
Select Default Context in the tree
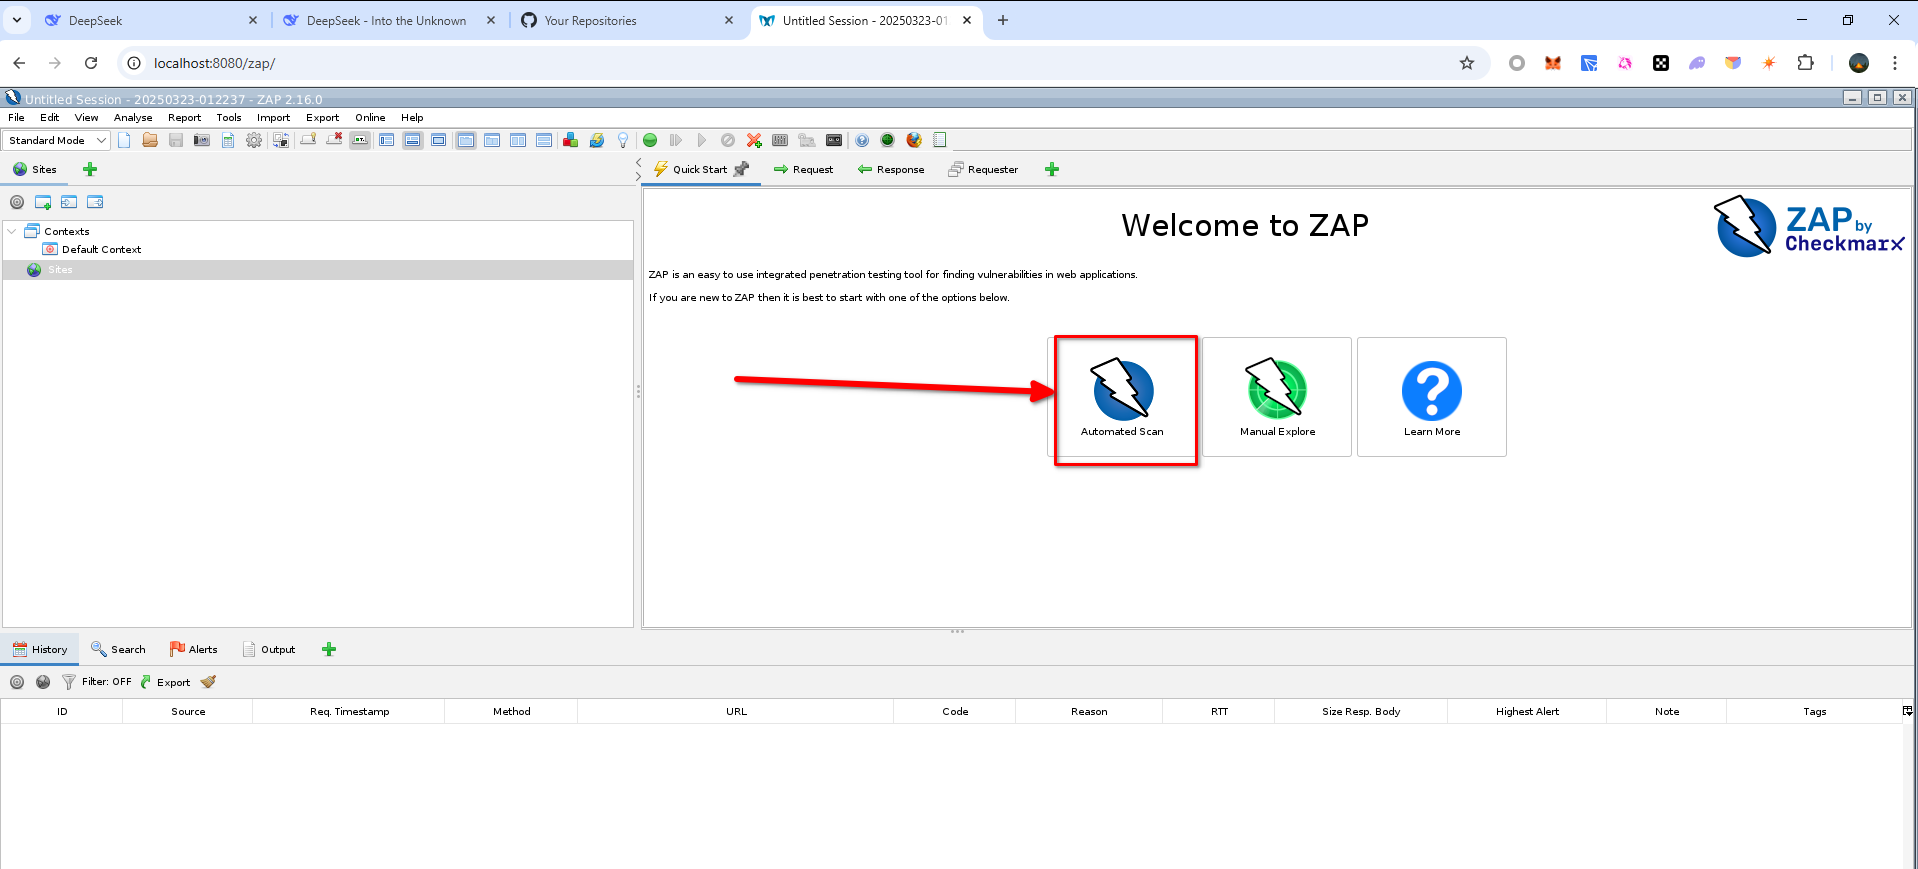click(101, 250)
